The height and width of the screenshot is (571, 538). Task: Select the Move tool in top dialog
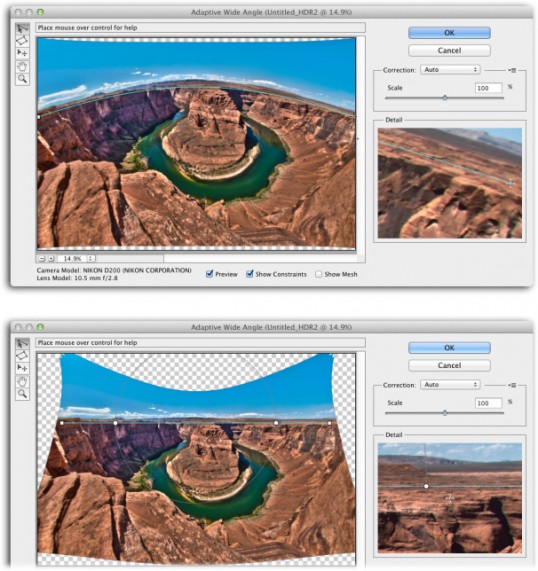coord(22,53)
